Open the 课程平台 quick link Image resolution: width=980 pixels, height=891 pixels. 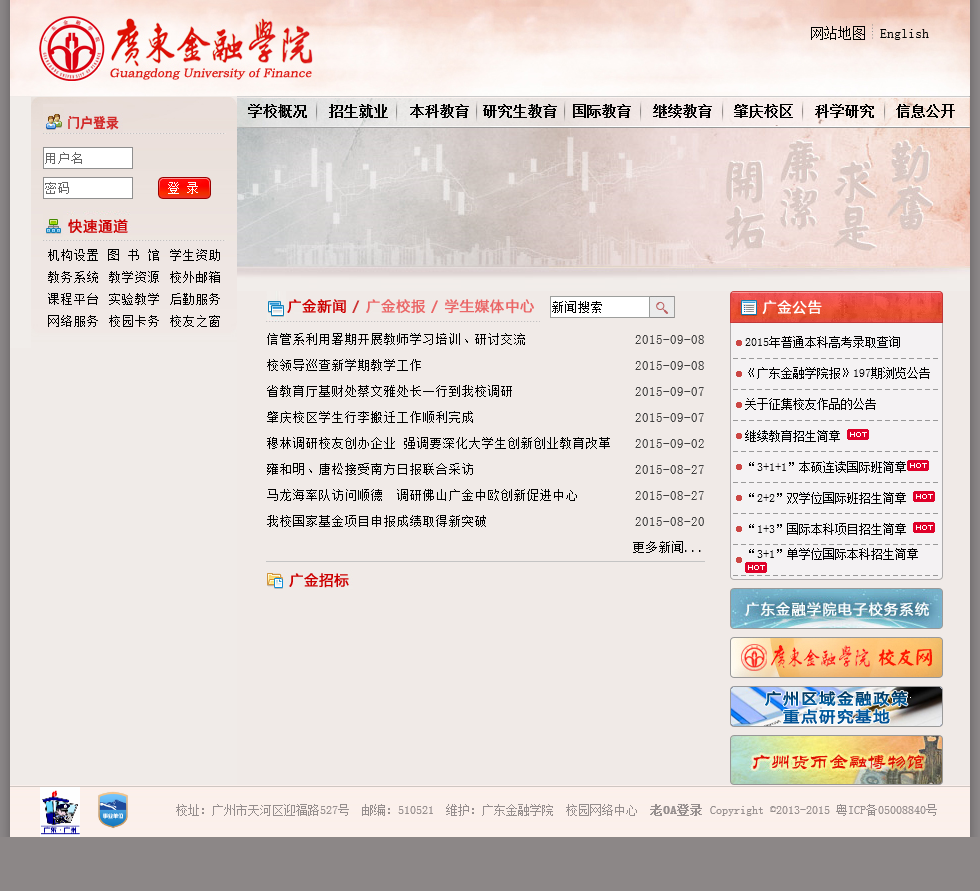coord(73,299)
